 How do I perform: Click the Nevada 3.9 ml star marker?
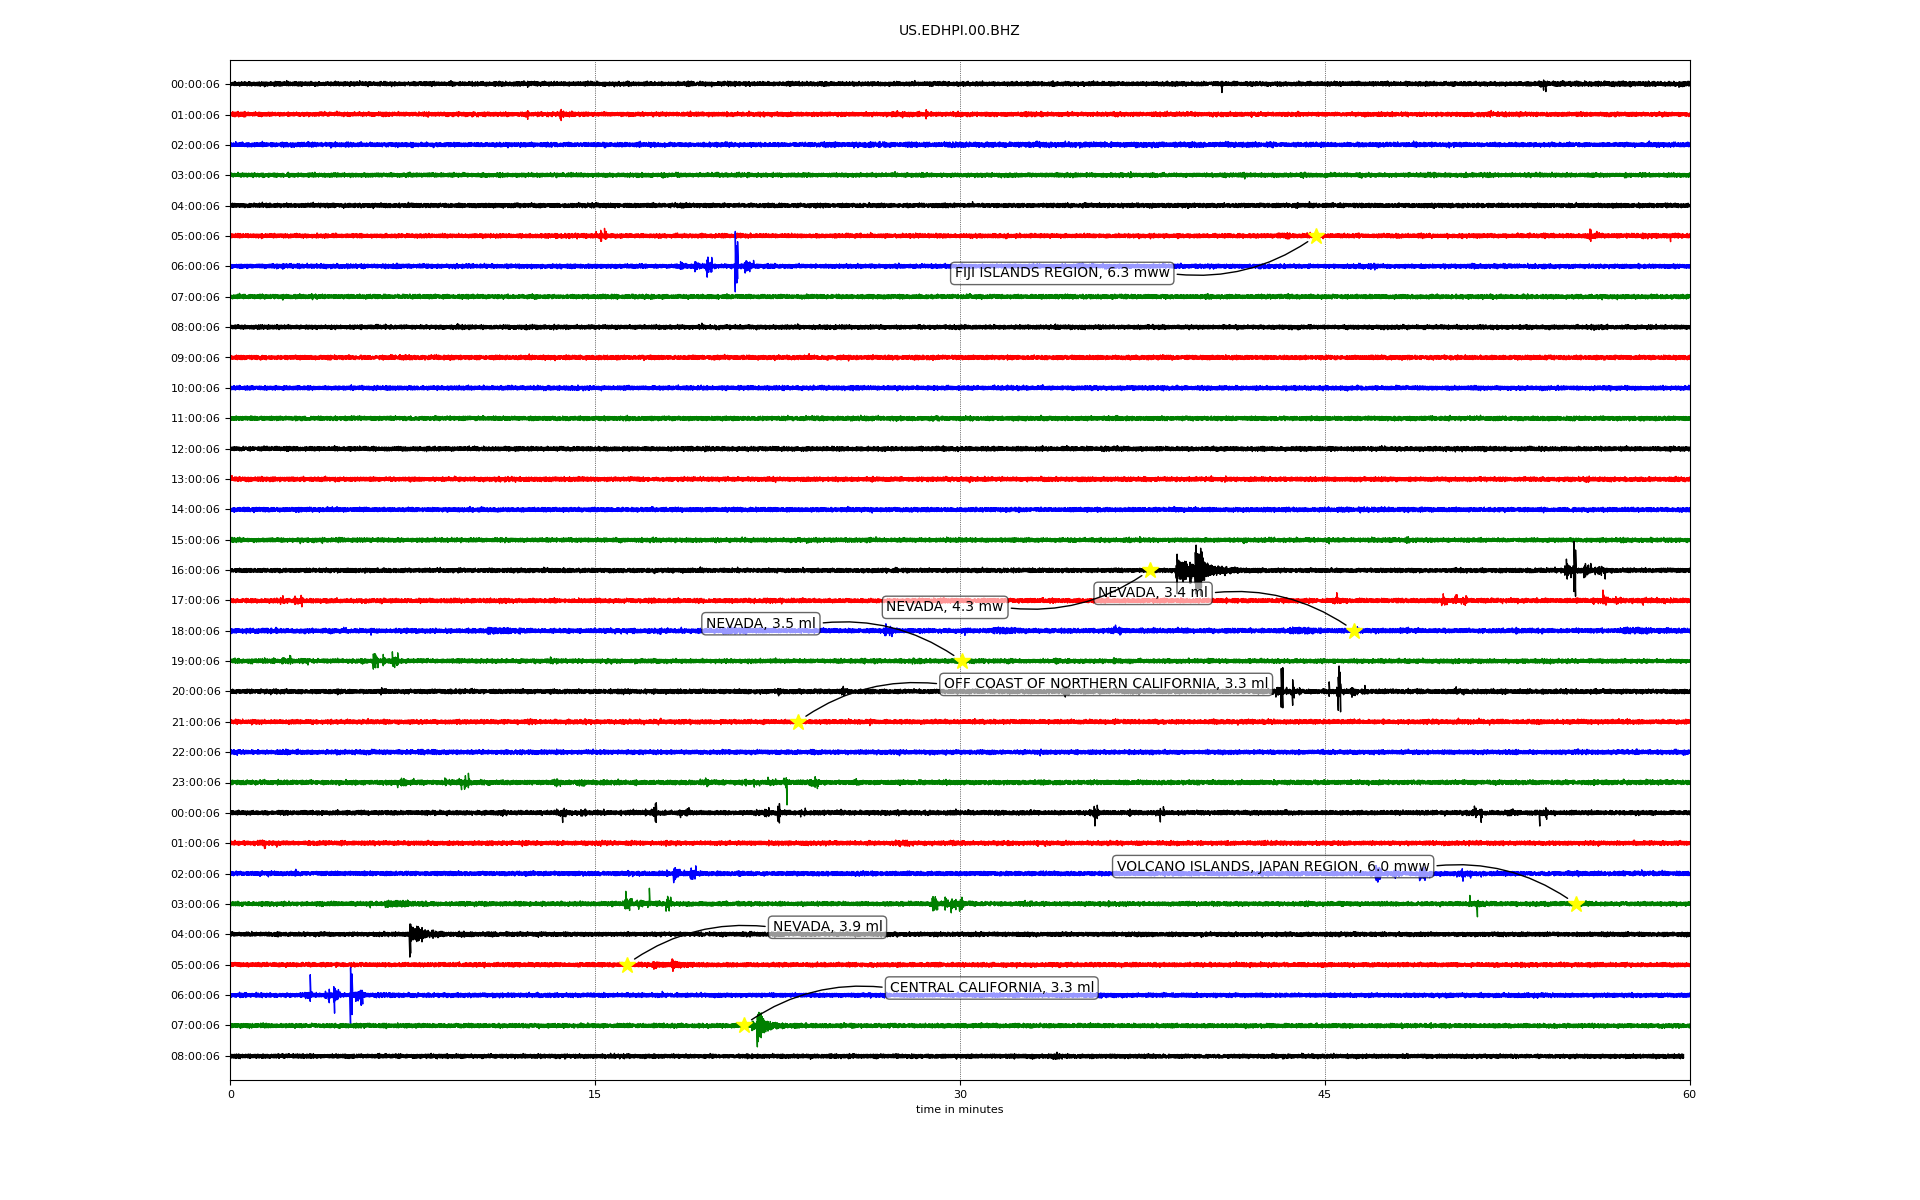627,965
